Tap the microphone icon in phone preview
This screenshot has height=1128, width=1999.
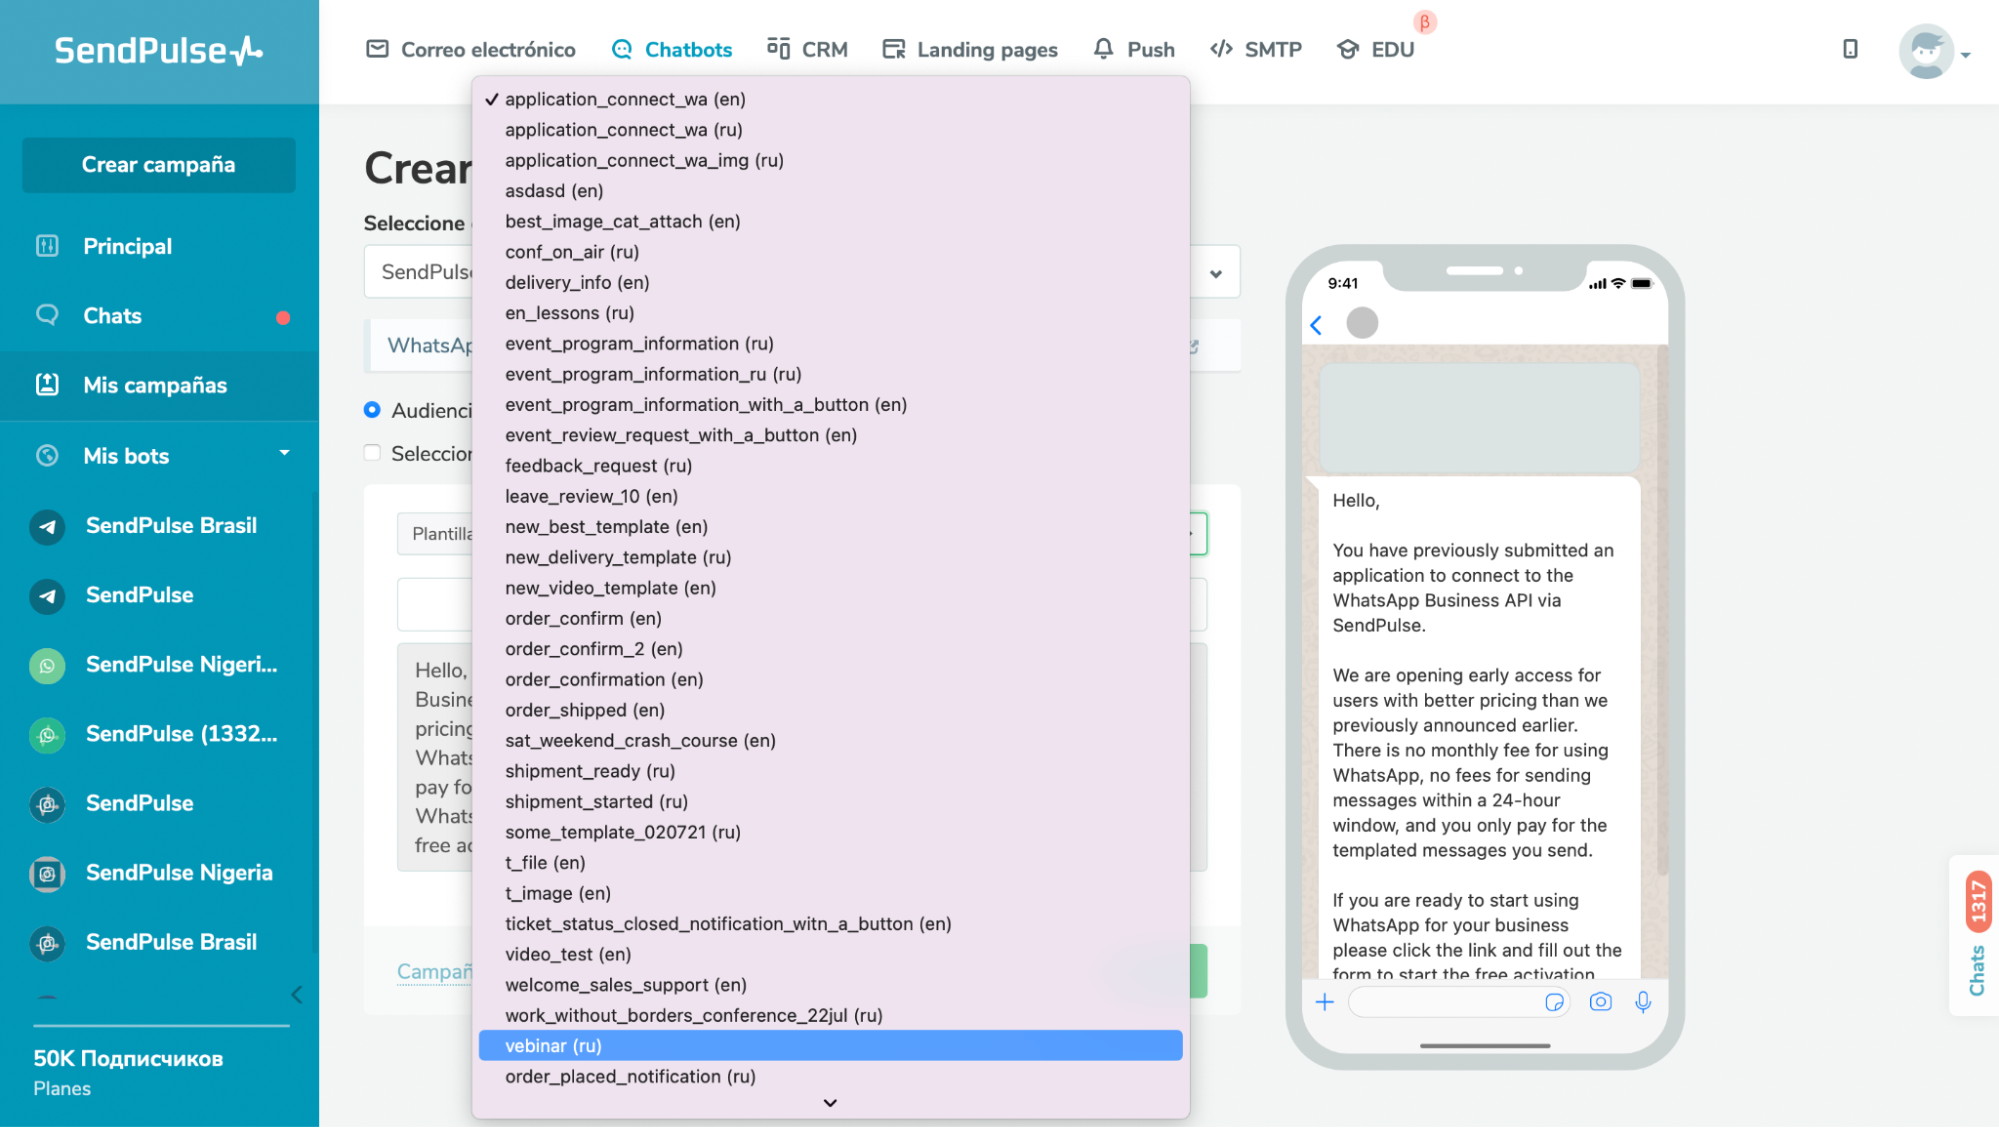[1643, 1002]
